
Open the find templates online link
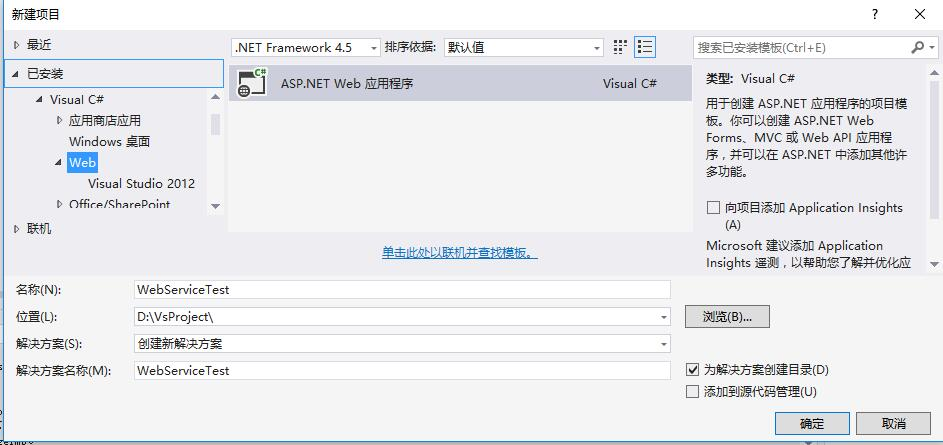tap(459, 253)
